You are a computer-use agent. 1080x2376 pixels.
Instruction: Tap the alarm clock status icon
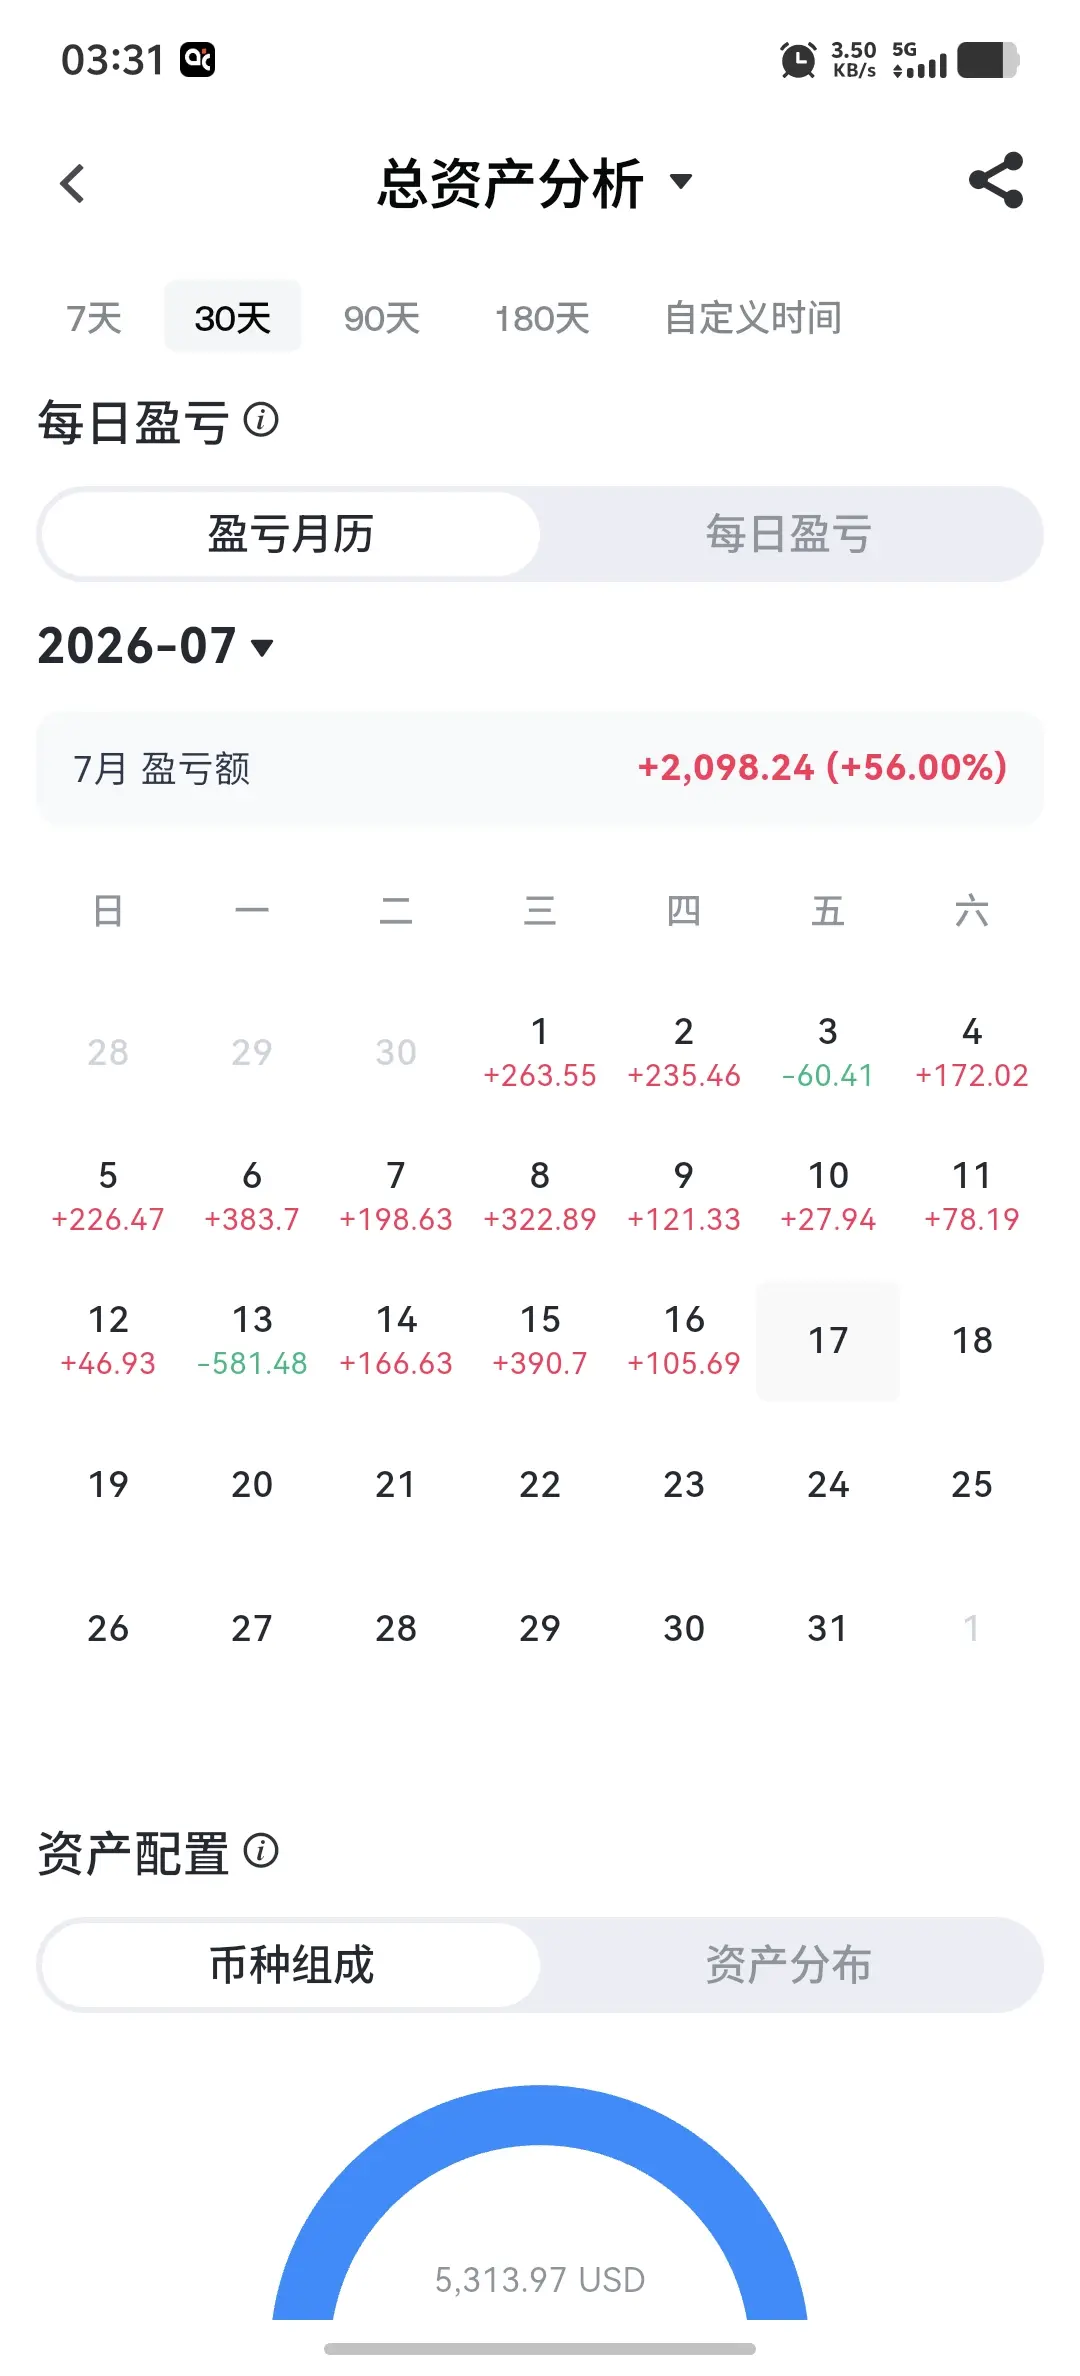click(798, 60)
